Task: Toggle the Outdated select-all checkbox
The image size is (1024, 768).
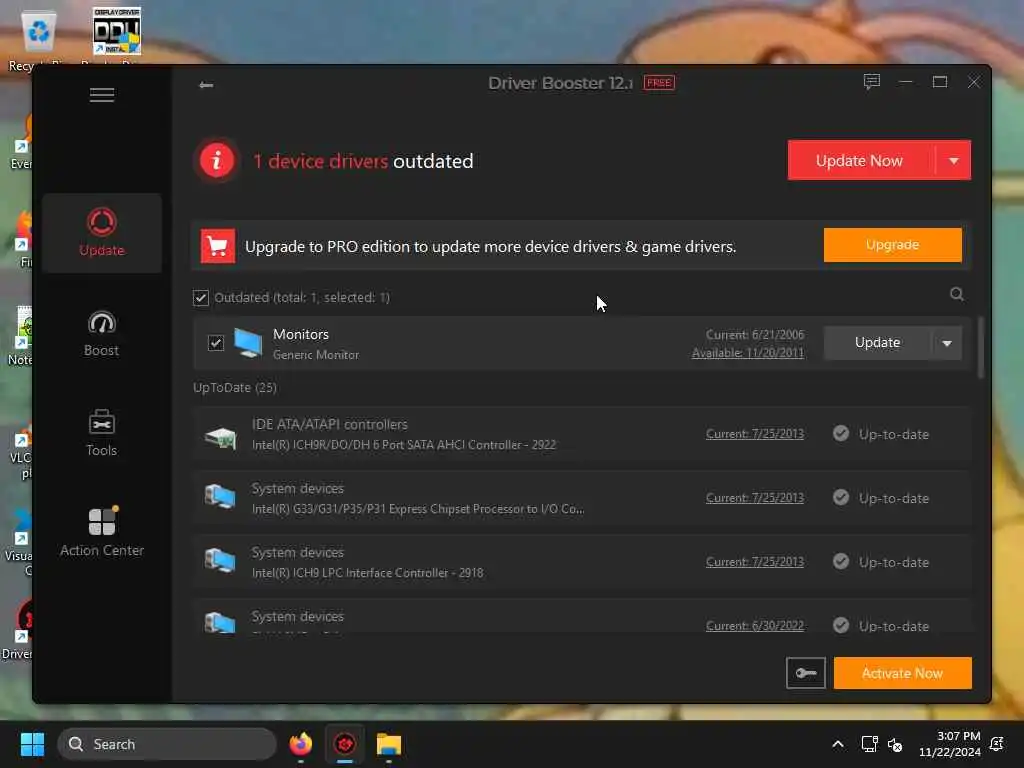Action: coord(200,298)
